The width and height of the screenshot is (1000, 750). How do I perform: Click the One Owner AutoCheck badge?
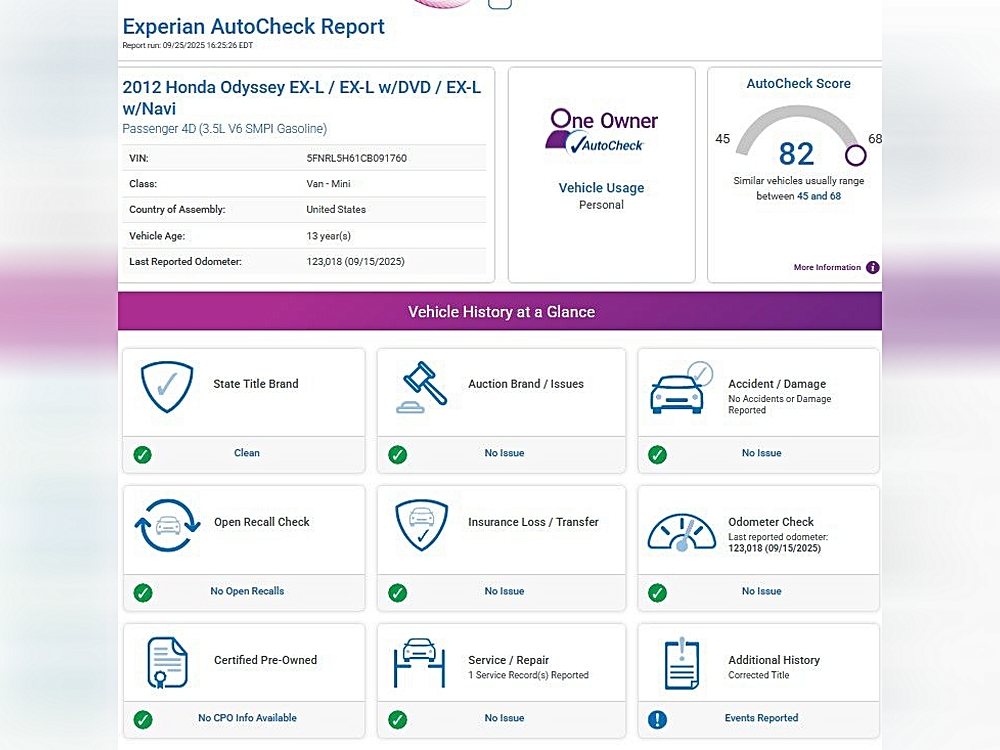pyautogui.click(x=602, y=132)
